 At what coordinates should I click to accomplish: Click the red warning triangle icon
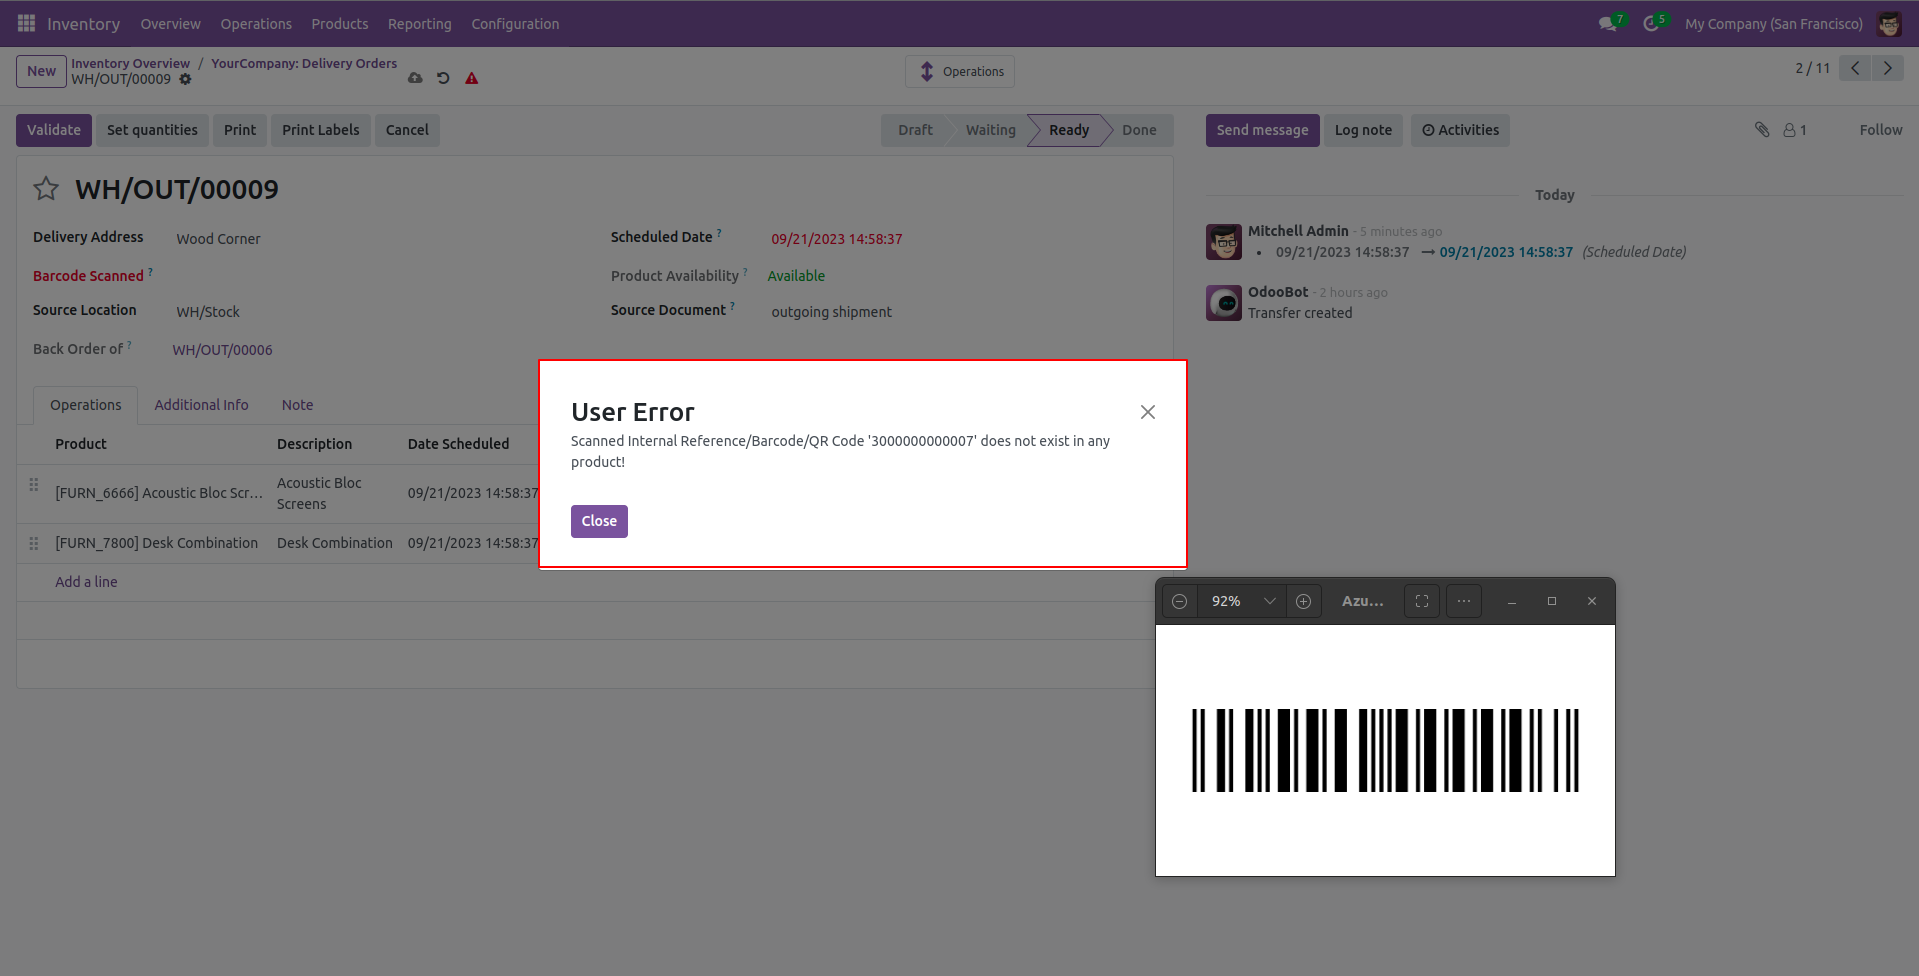pos(472,78)
